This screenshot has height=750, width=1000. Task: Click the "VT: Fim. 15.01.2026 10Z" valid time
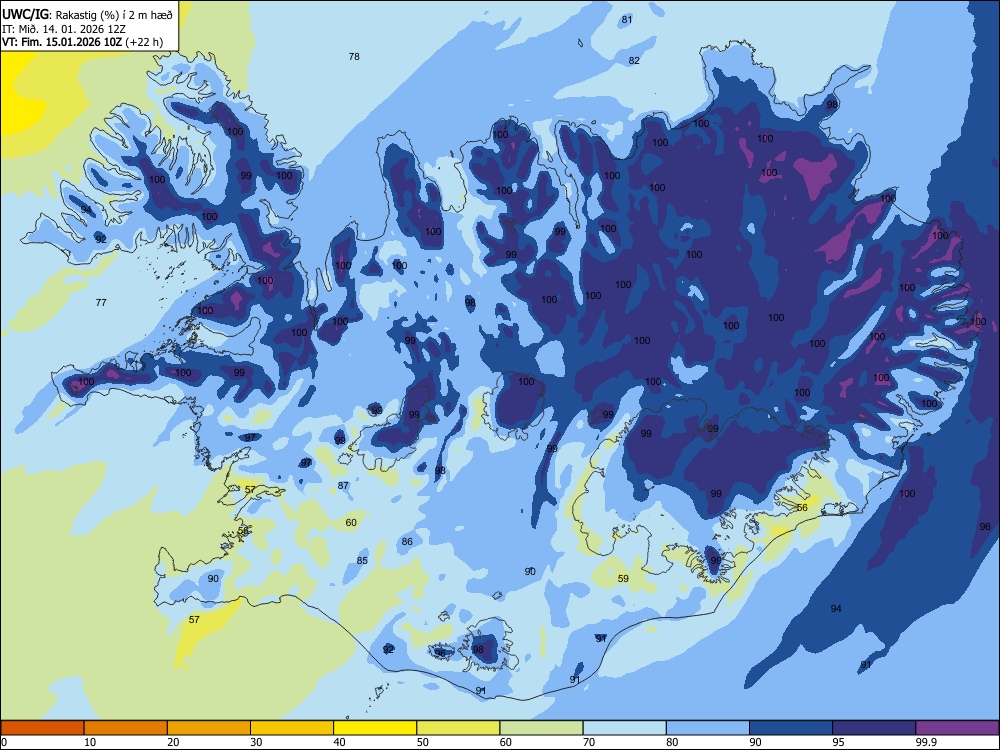pyautogui.click(x=62, y=42)
